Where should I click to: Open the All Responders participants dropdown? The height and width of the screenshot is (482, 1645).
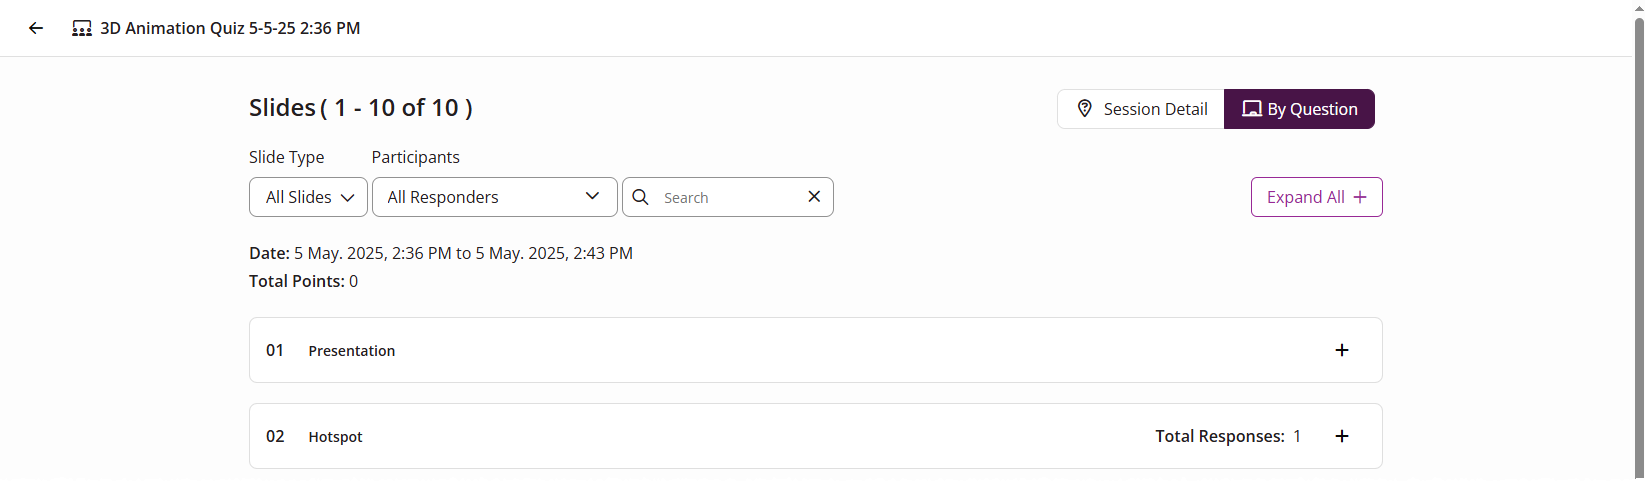pos(495,197)
